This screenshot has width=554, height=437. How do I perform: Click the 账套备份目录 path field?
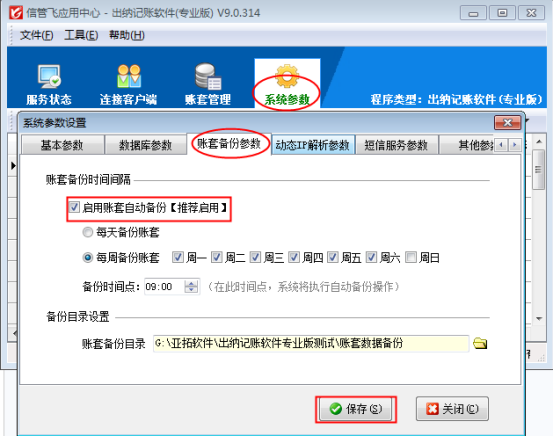point(311,343)
